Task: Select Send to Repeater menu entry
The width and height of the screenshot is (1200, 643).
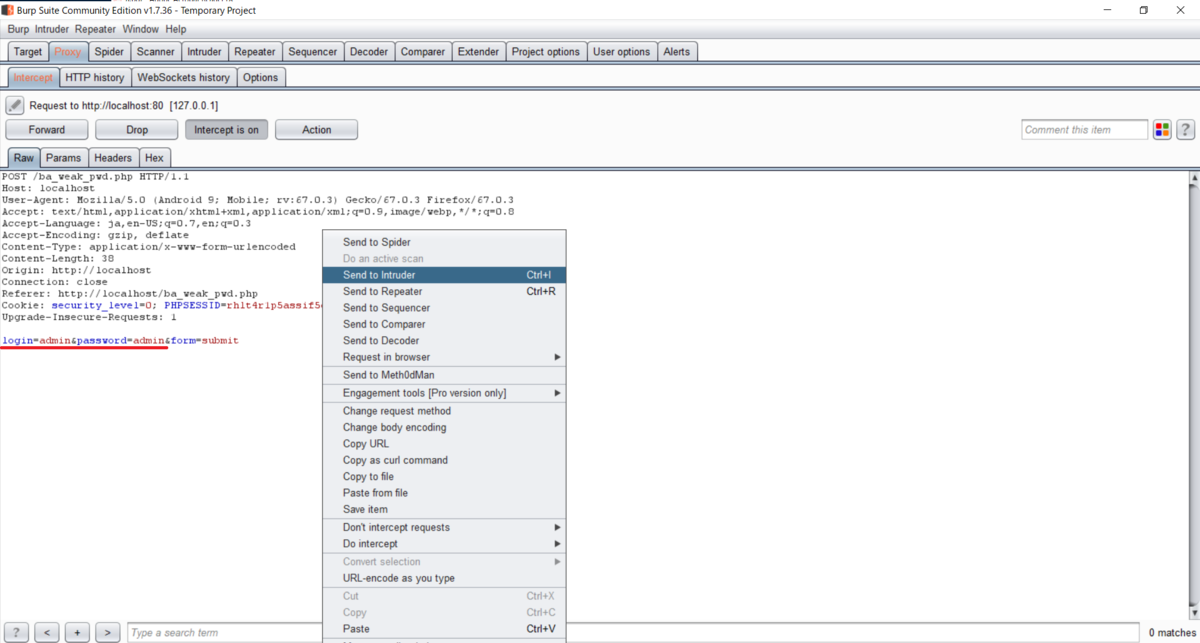Action: tap(444, 291)
